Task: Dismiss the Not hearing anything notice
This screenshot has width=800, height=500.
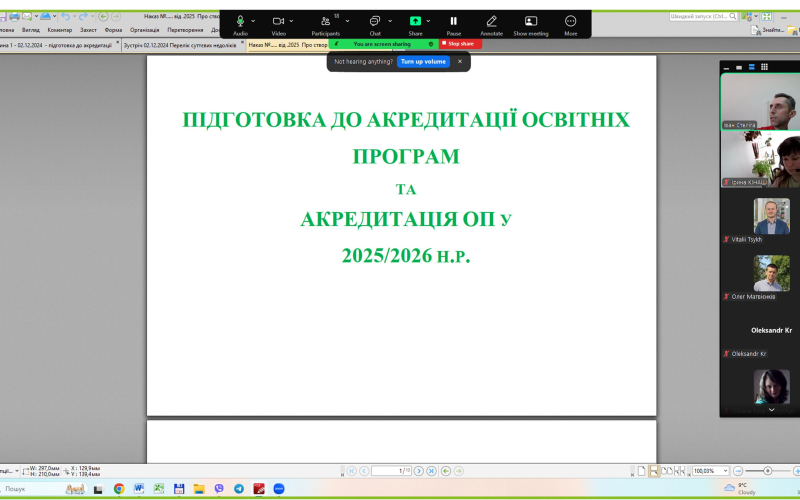Action: point(460,61)
